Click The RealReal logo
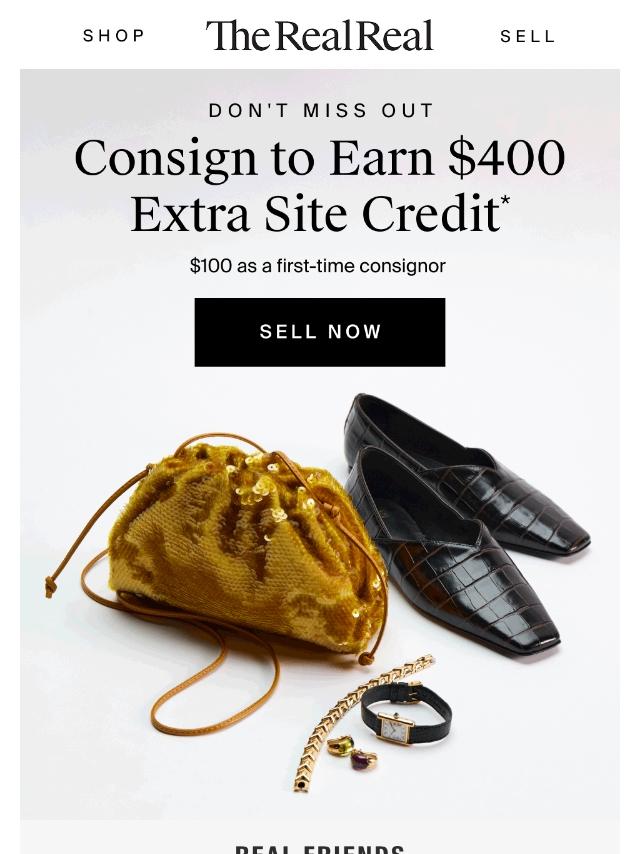Viewport: 640px width, 854px height. pyautogui.click(x=319, y=35)
